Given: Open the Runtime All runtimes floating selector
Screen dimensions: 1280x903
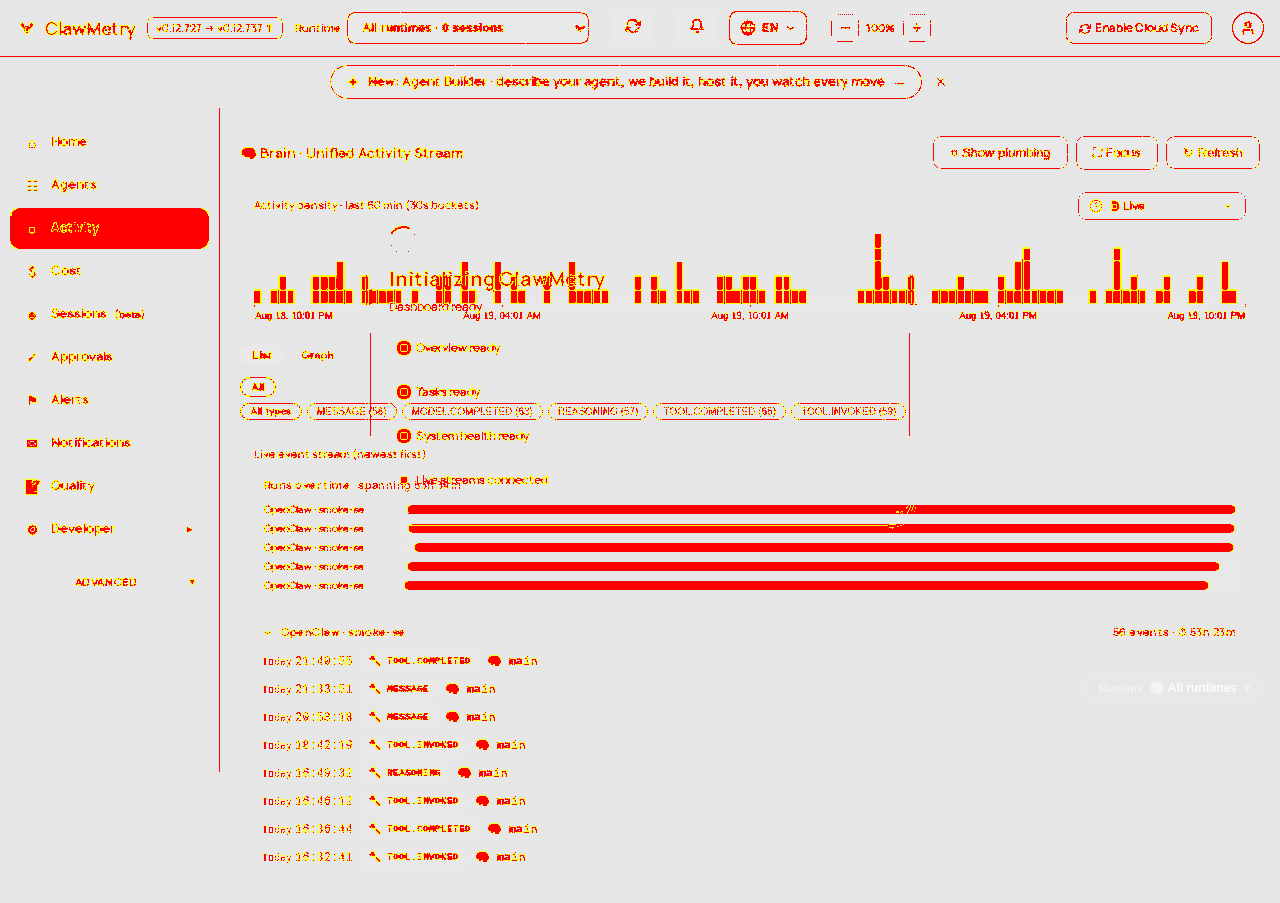Looking at the screenshot, I should click(1175, 688).
